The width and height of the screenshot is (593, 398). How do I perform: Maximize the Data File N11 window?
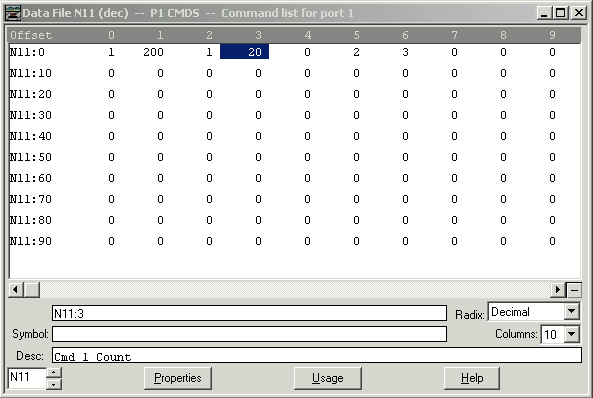561,13
